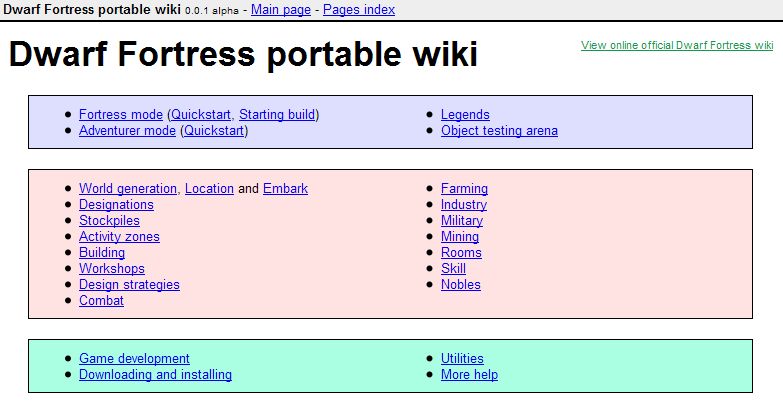This screenshot has width=783, height=415.
Task: Go to Activity zones page
Action: pos(119,237)
